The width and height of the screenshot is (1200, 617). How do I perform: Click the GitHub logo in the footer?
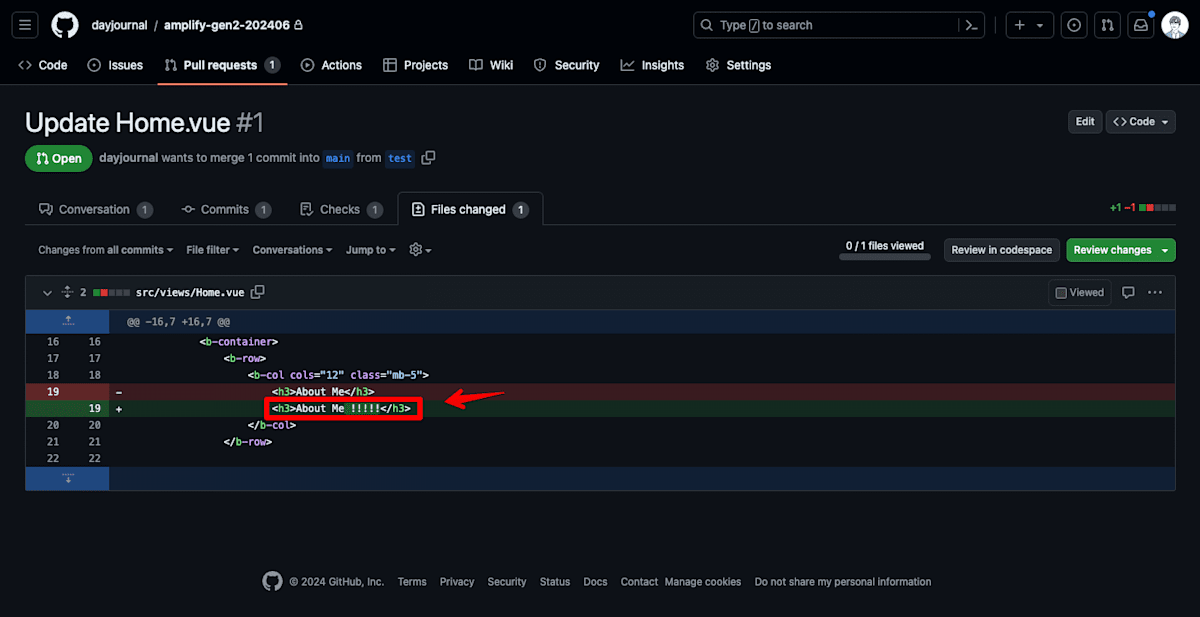(272, 581)
